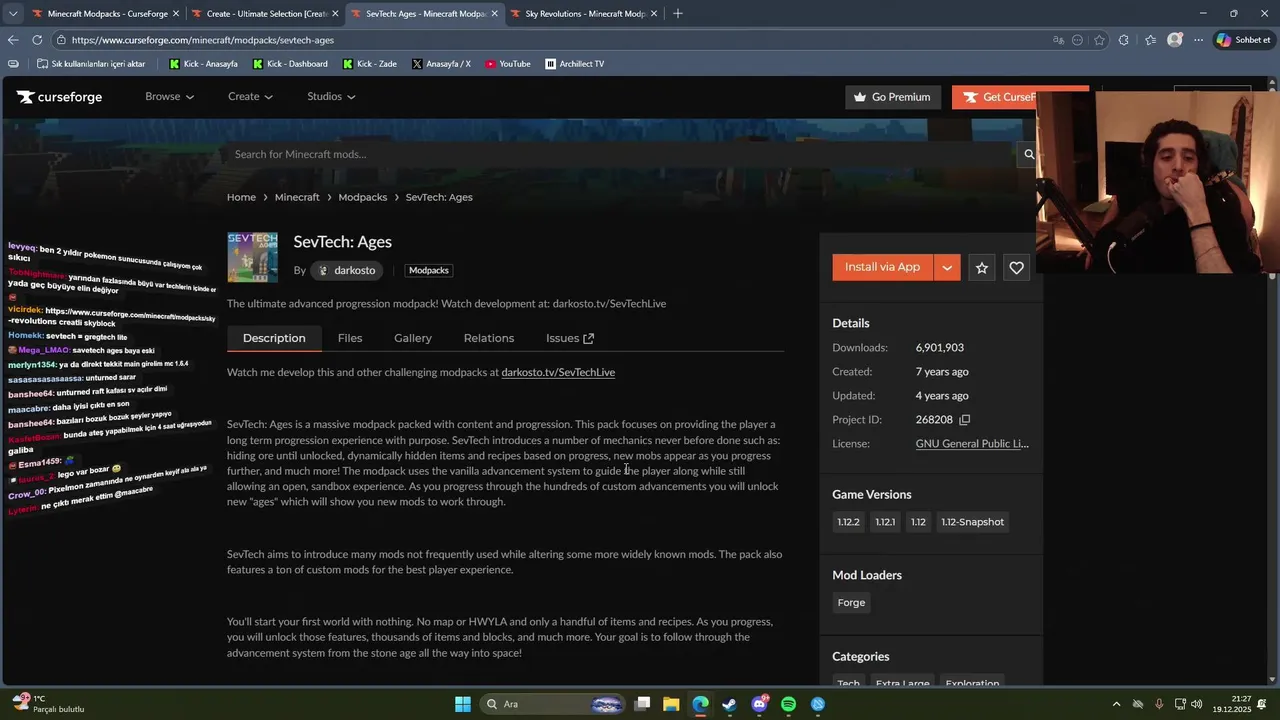The height and width of the screenshot is (720, 1280).
Task: Click the Modpacks breadcrumb link
Action: pos(363,197)
